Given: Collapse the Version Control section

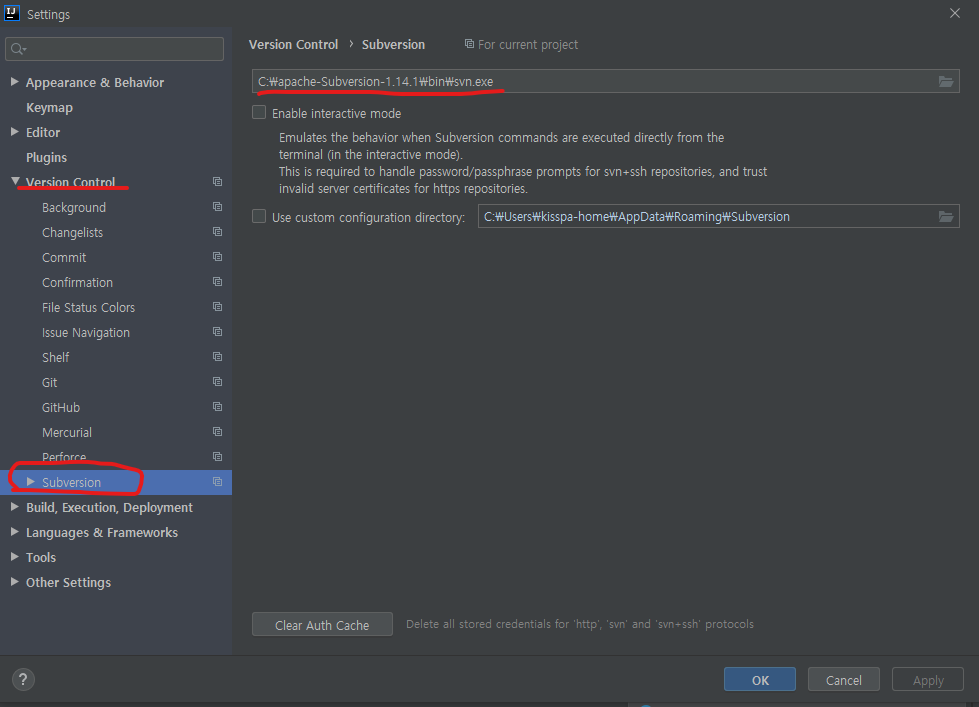Looking at the screenshot, I should tap(15, 181).
